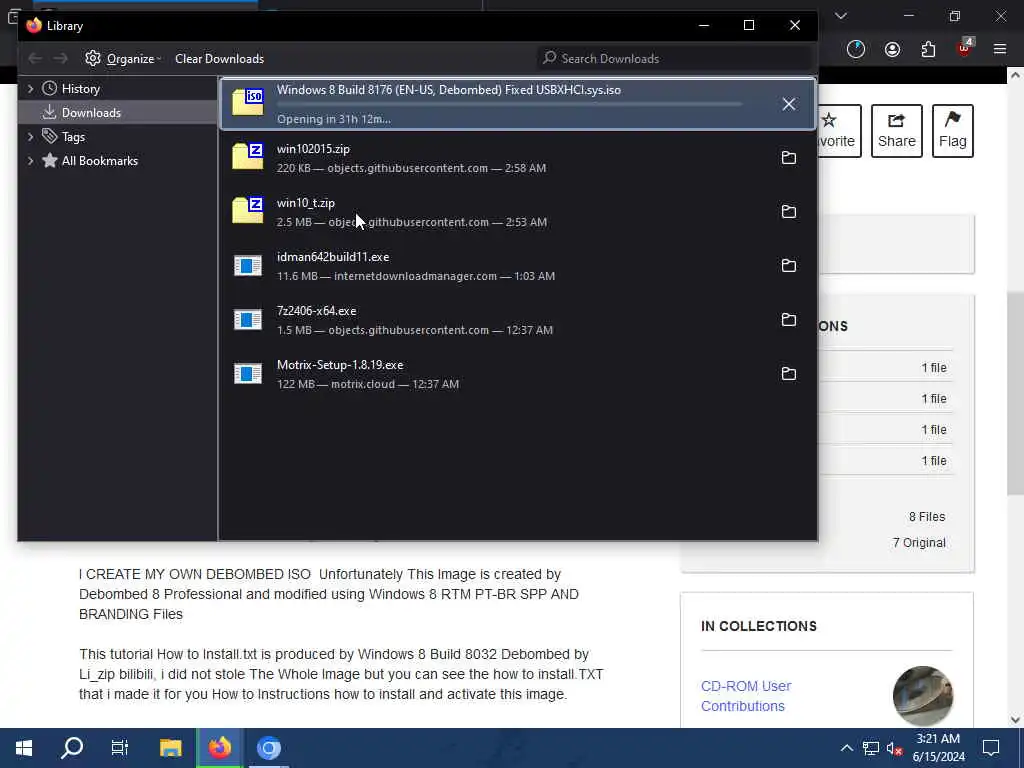Screen dimensions: 1024x768
Task: Switch to Firefox on the taskbar
Action: tap(219, 748)
